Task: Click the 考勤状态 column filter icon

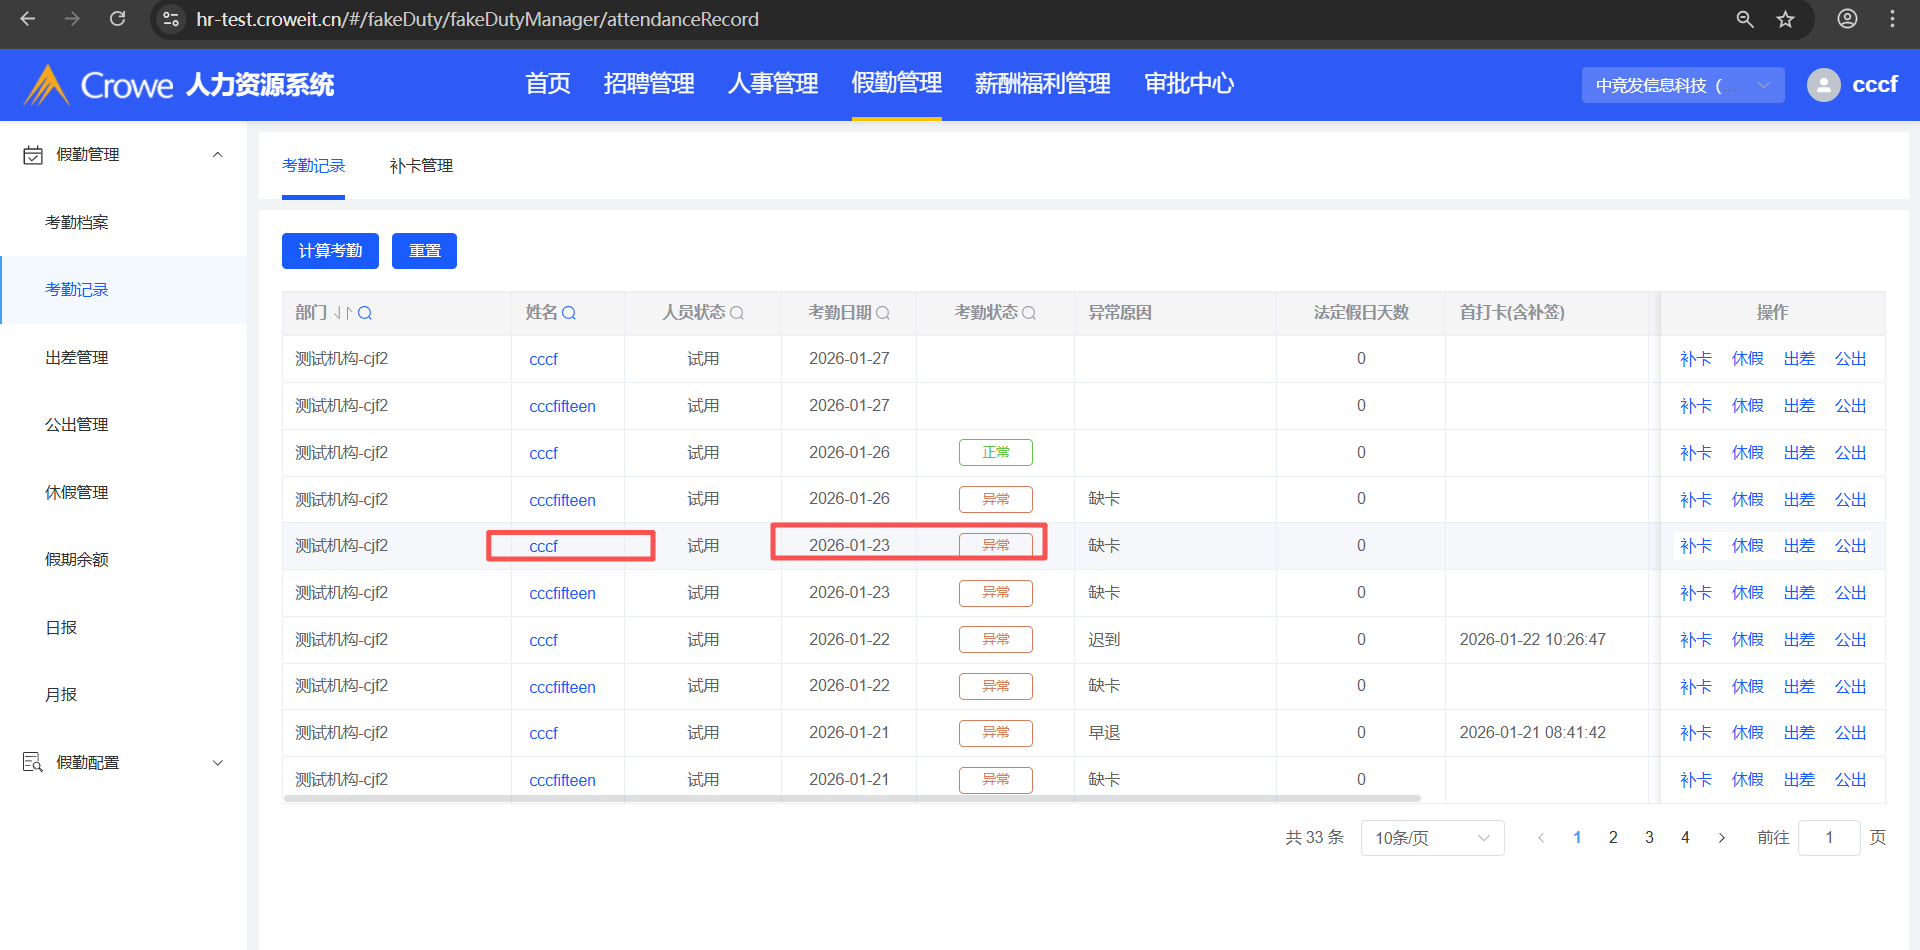Action: [1029, 313]
